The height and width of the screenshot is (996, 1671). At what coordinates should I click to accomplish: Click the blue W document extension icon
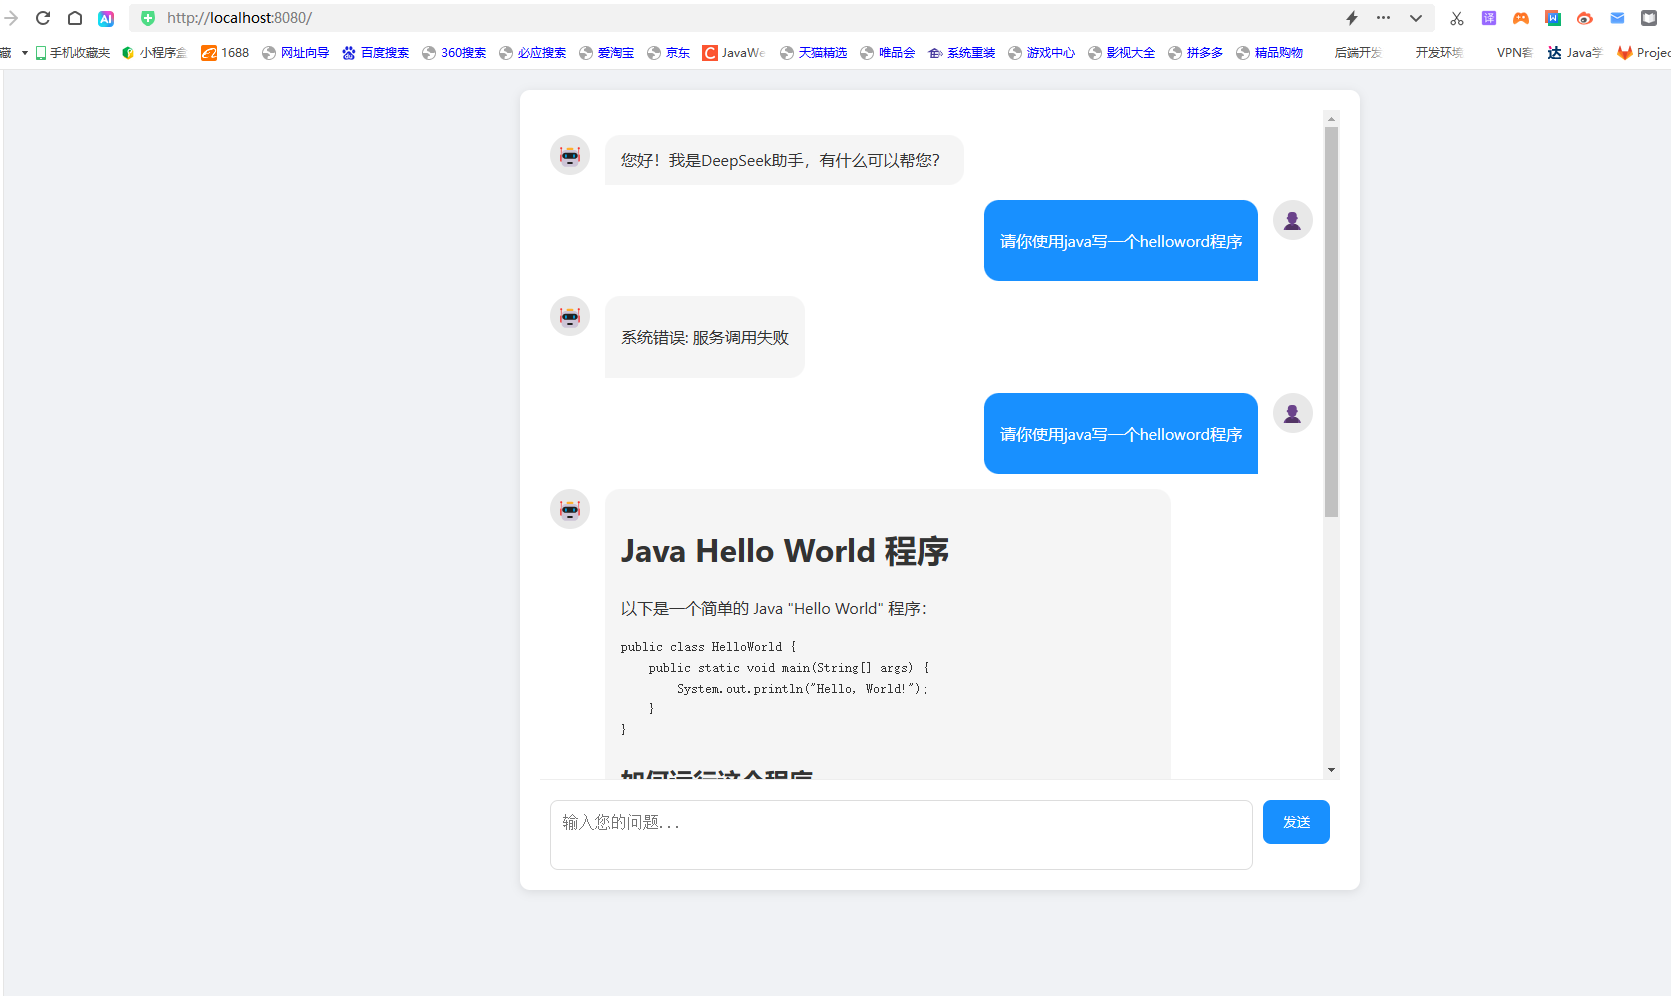click(1553, 18)
